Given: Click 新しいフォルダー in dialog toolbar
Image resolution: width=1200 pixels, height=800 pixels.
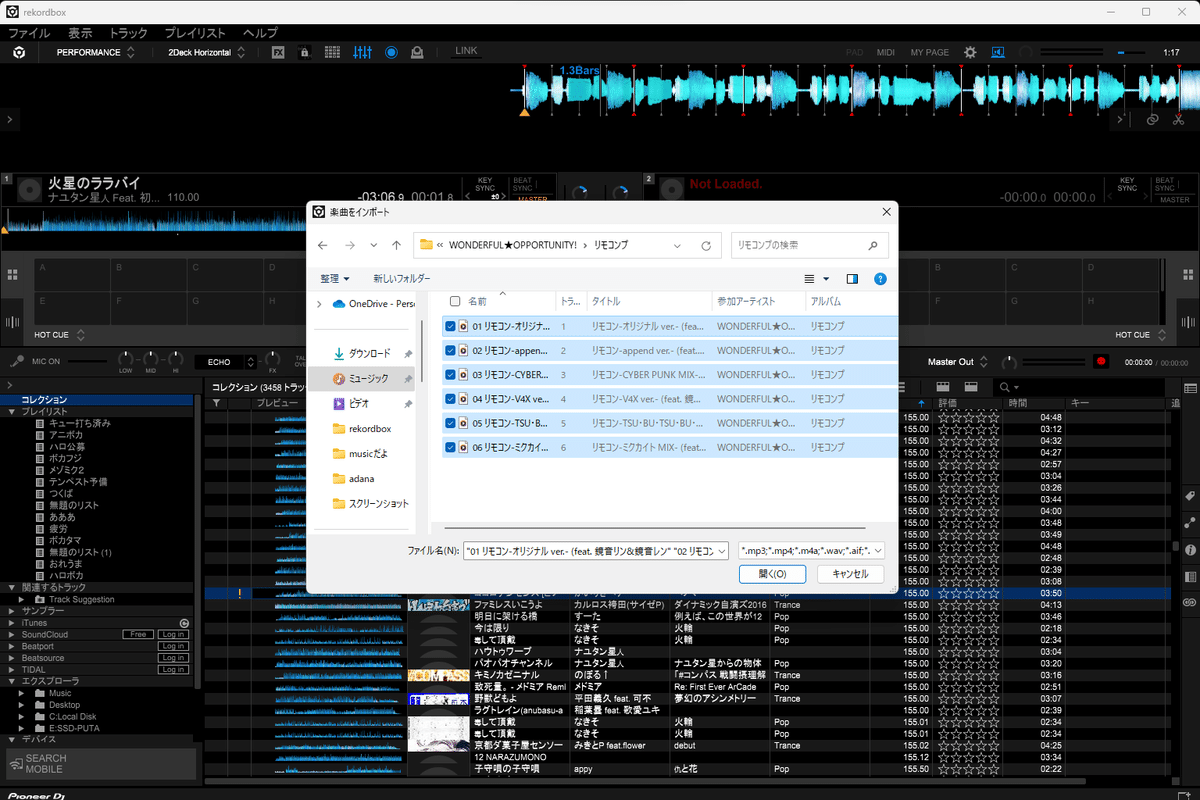Looking at the screenshot, I should [x=402, y=279].
